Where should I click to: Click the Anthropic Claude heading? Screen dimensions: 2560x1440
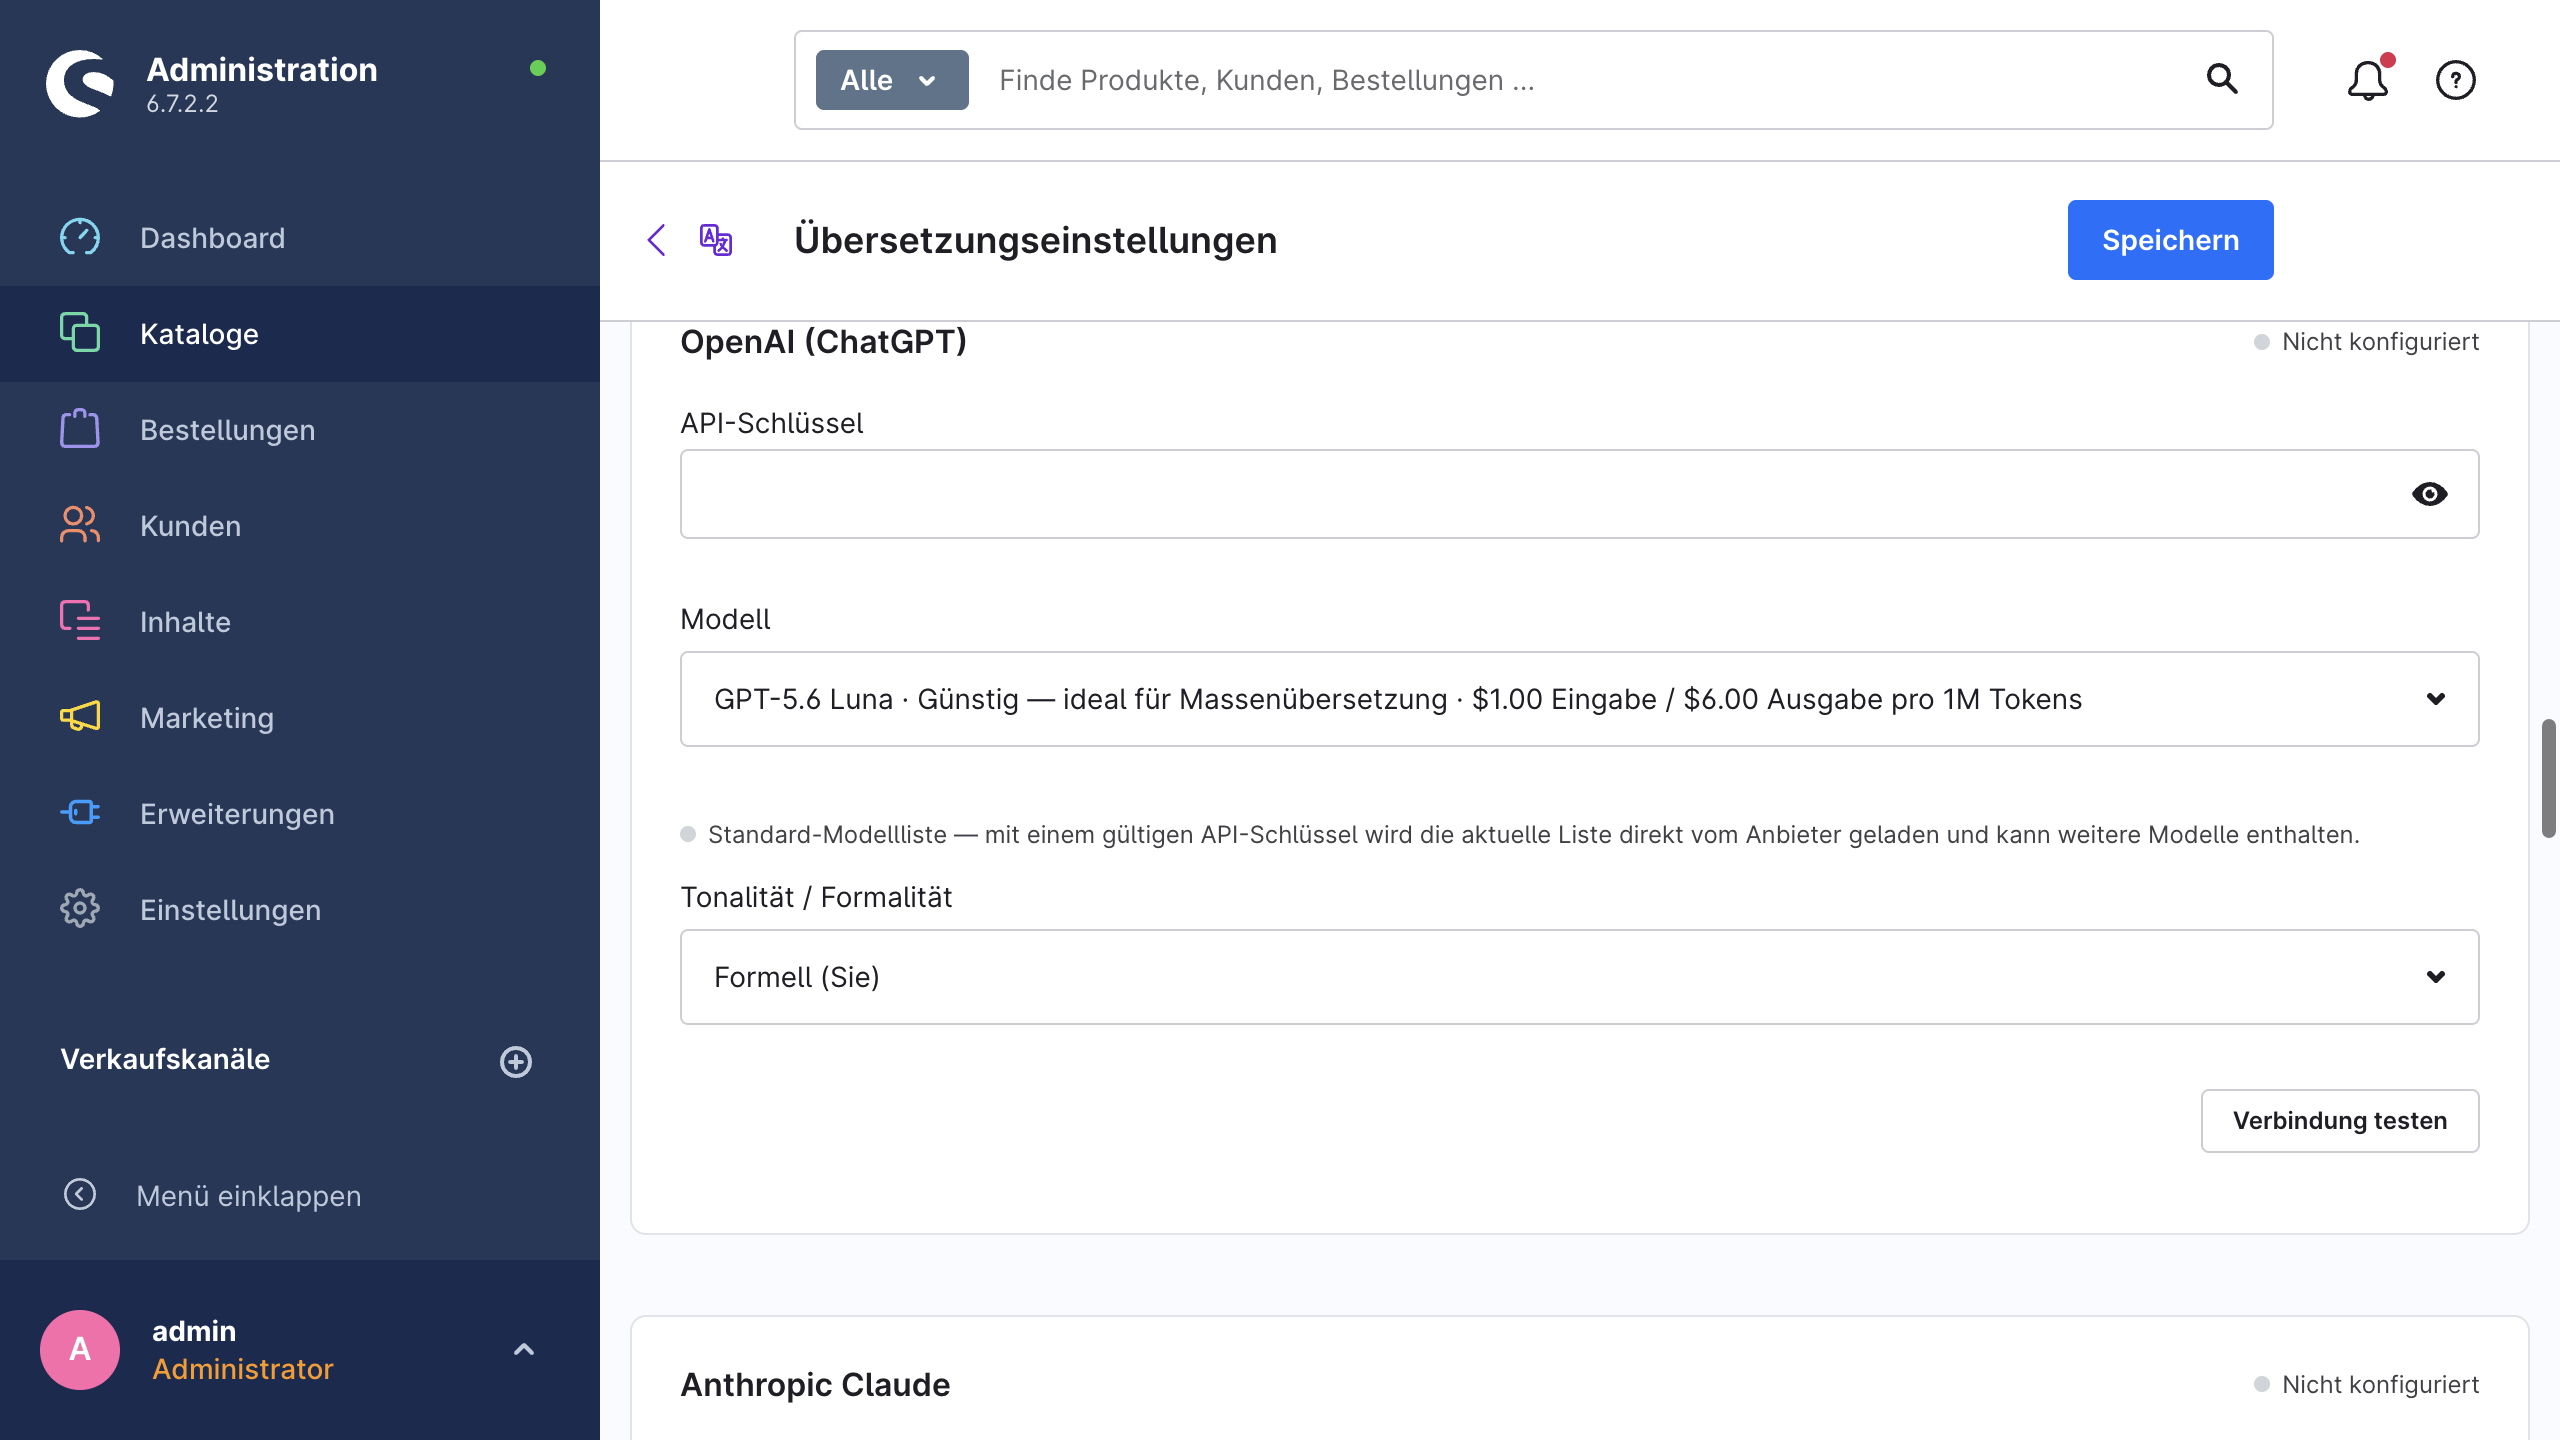pos(815,1385)
